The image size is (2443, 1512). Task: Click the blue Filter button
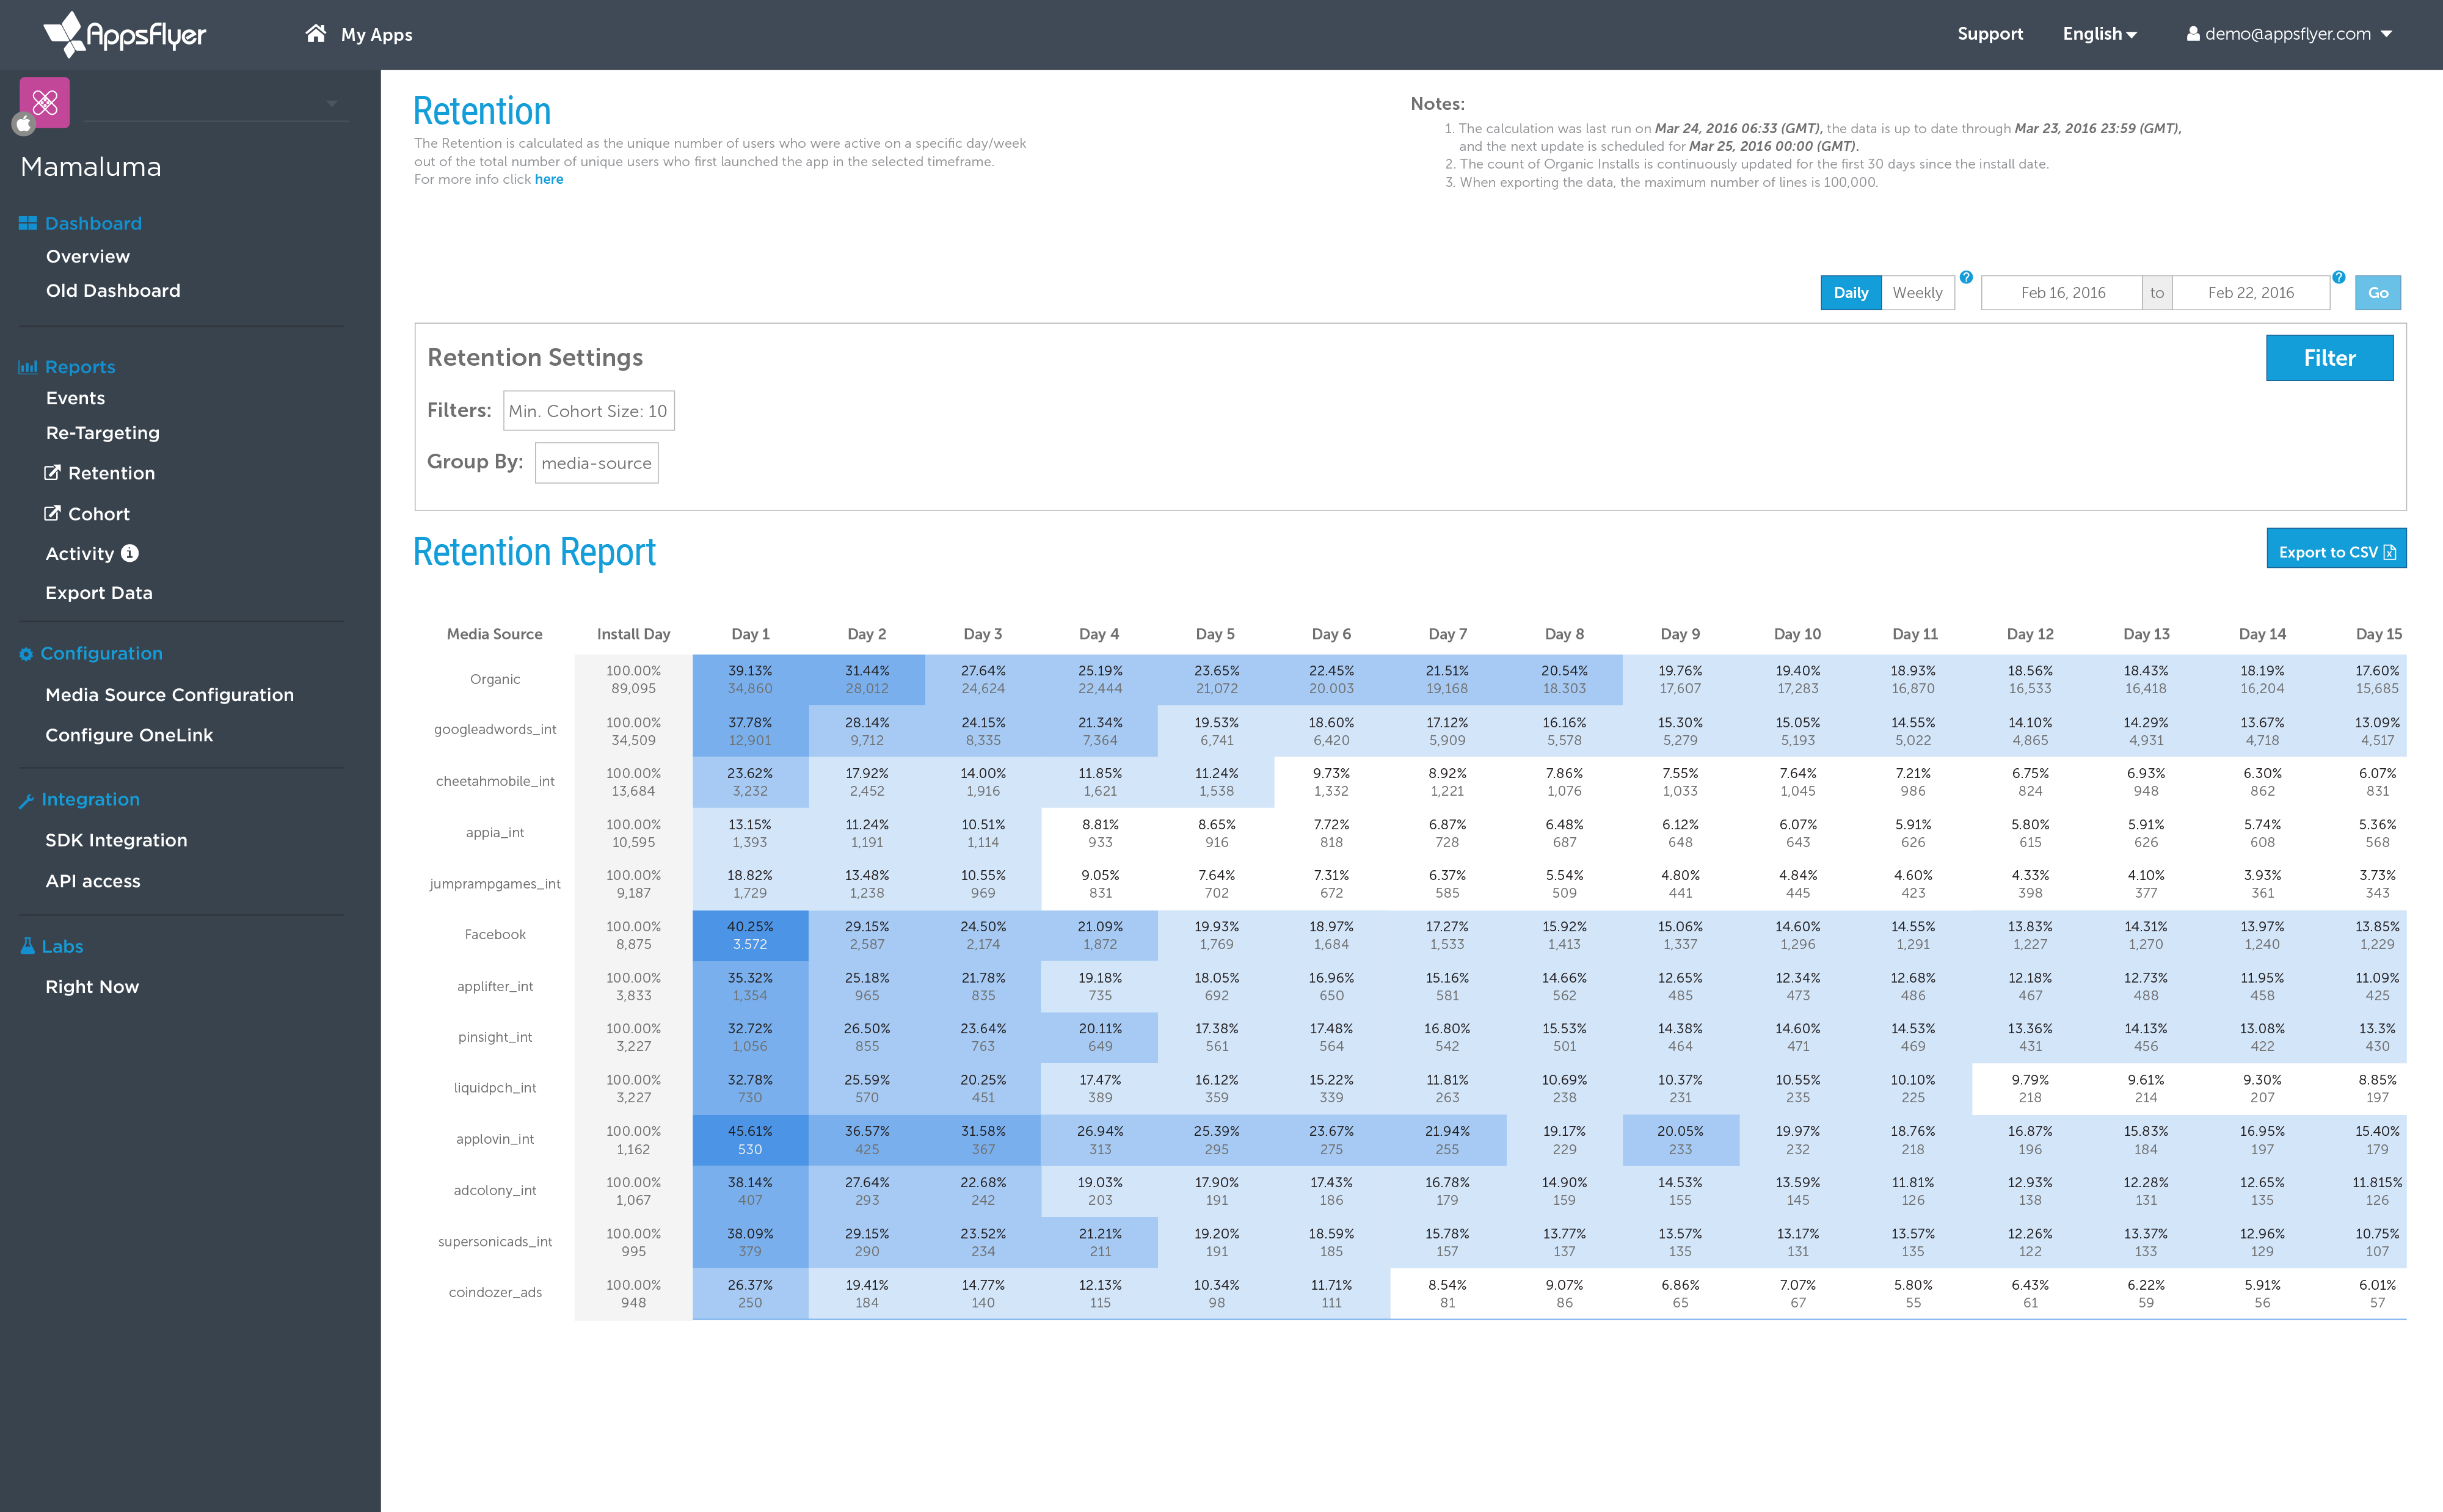tap(2328, 358)
